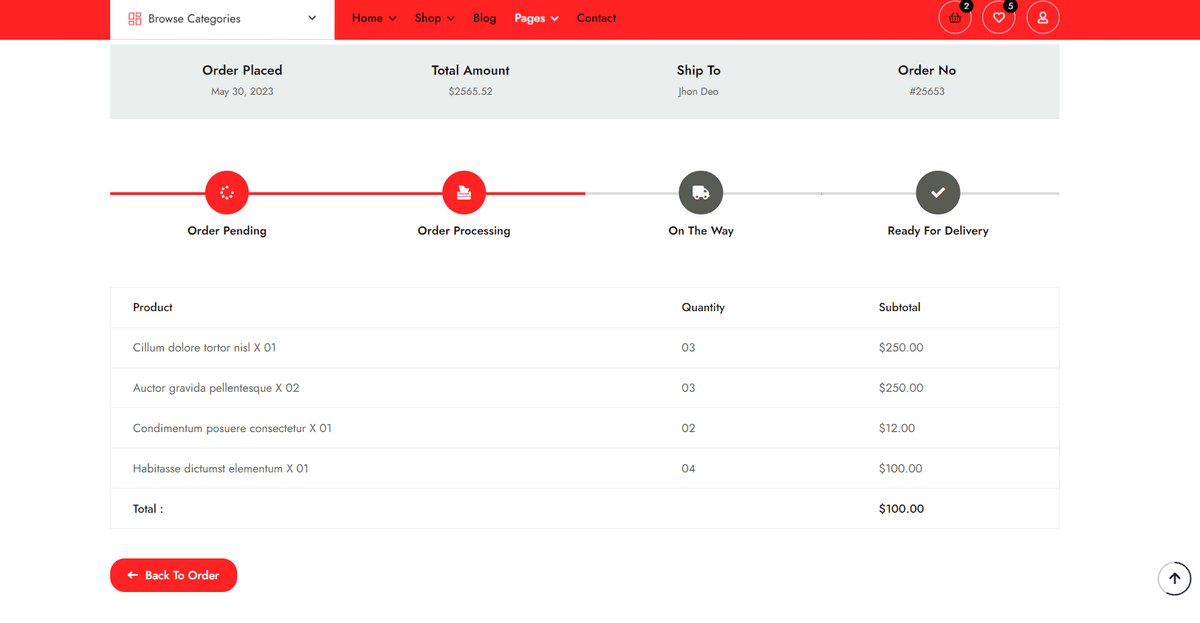Open the shopping basket icon
This screenshot has height=623, width=1200.
tap(954, 18)
